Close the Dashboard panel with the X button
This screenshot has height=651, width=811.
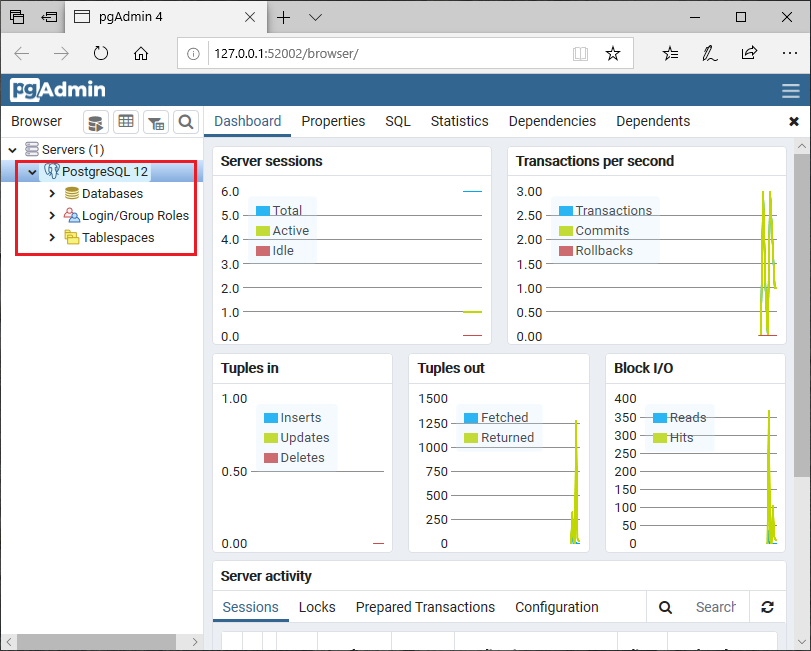[x=794, y=121]
